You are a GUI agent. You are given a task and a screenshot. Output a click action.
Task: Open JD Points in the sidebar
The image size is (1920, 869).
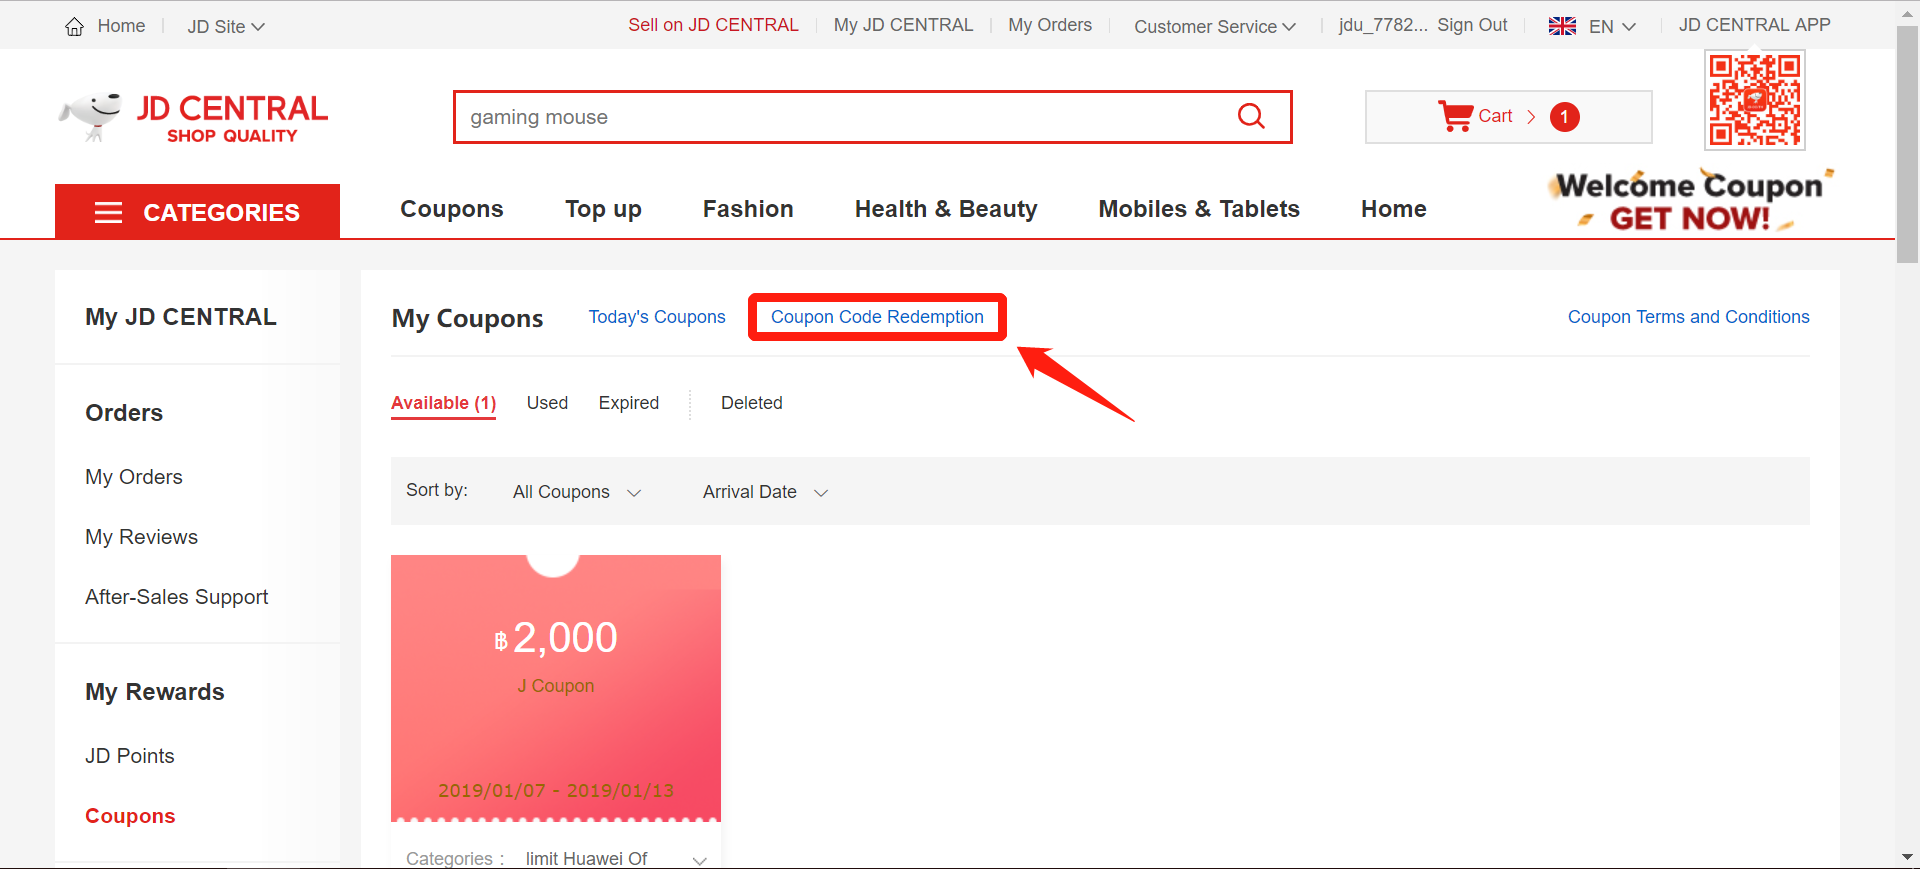(x=130, y=756)
